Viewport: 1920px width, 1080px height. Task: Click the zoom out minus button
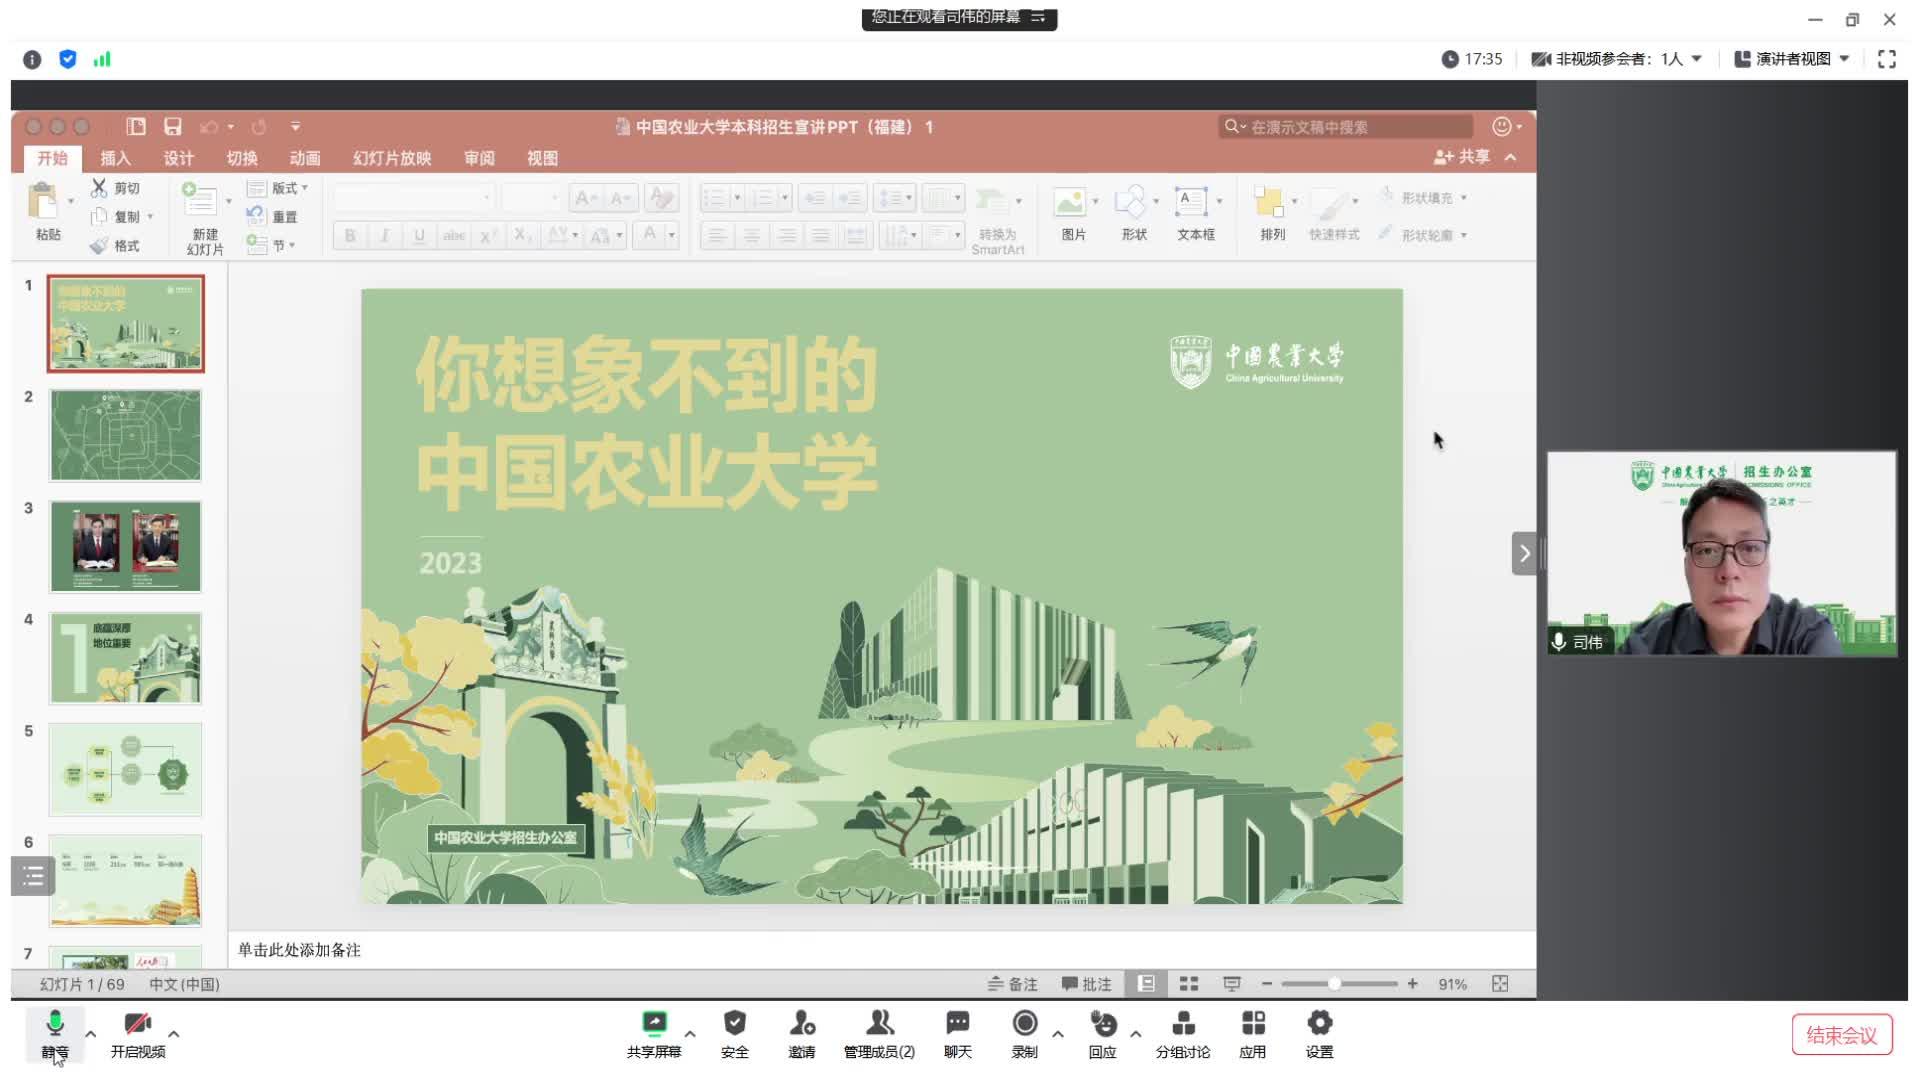[x=1266, y=984]
